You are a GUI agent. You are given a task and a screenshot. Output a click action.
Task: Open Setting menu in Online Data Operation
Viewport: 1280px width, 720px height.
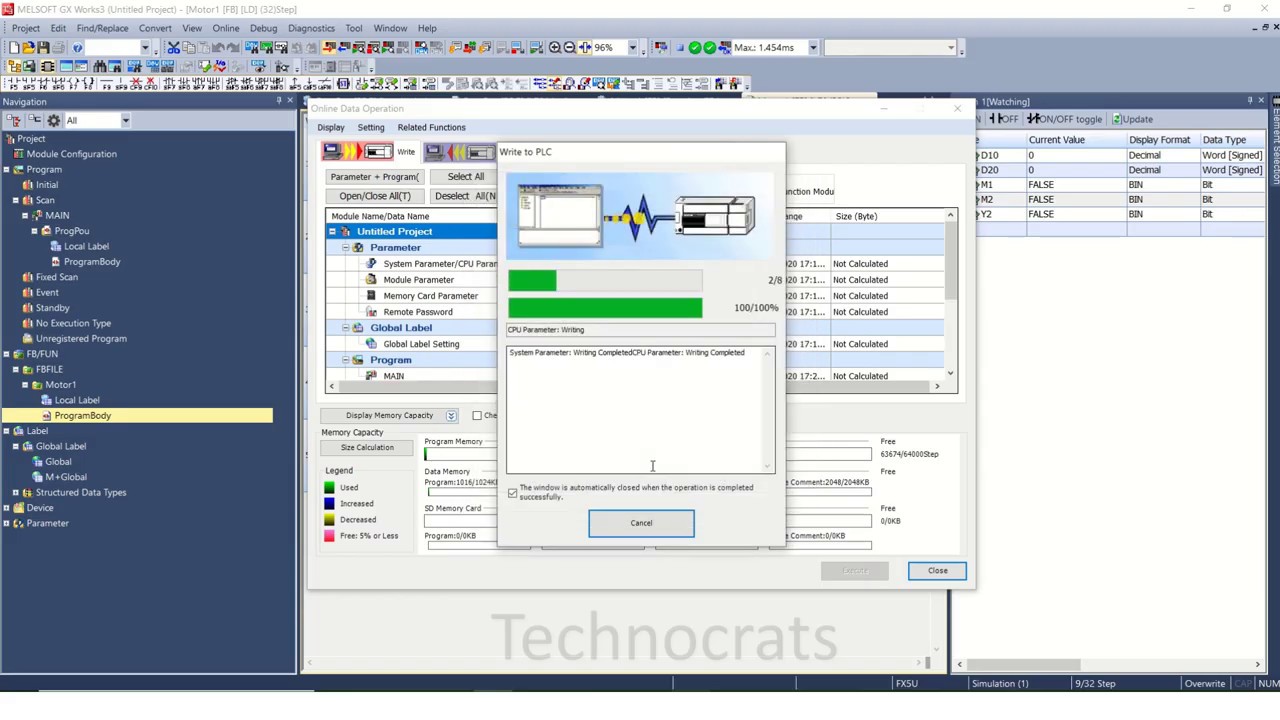[x=371, y=127]
